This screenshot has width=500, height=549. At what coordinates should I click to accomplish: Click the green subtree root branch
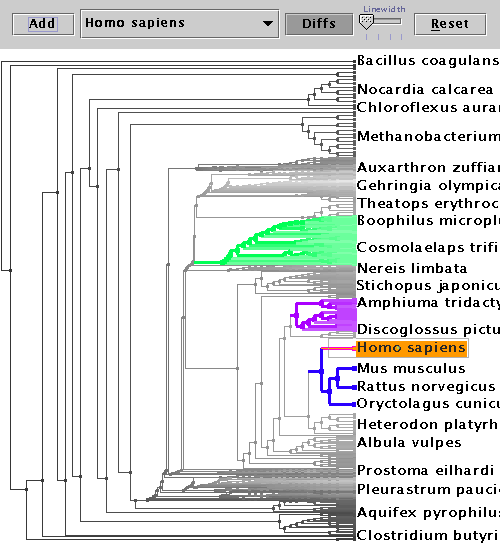pos(208,262)
